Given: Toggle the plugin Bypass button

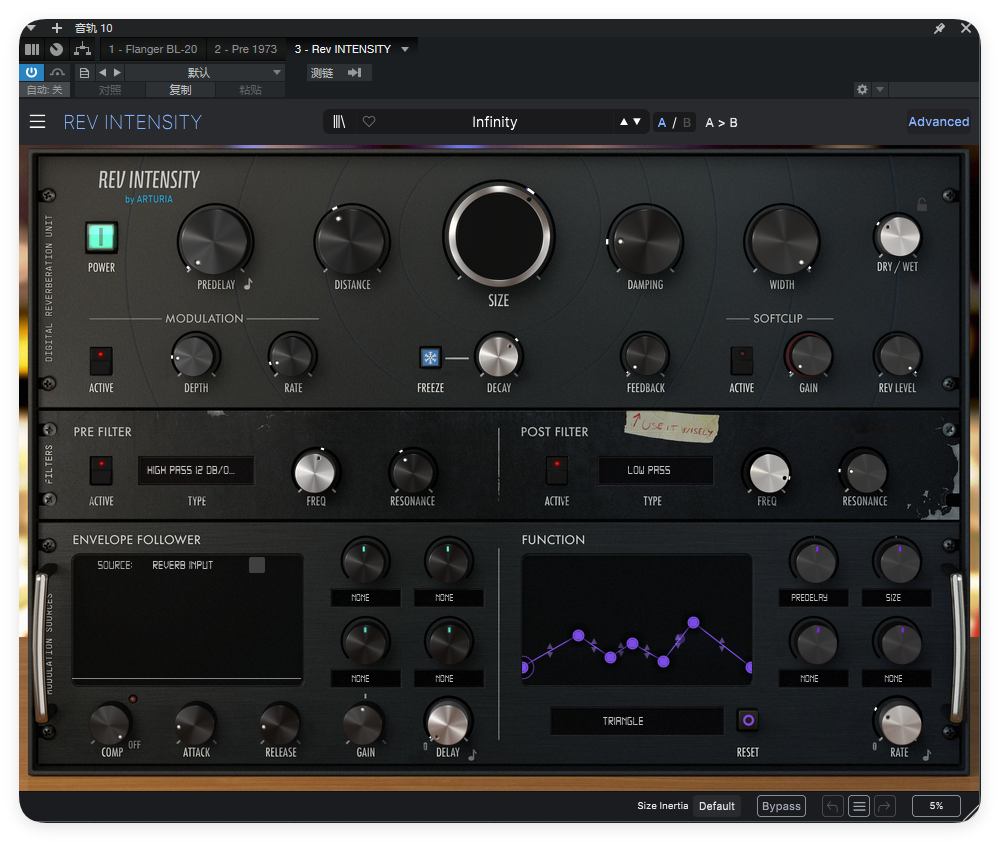Looking at the screenshot, I should pos(781,806).
